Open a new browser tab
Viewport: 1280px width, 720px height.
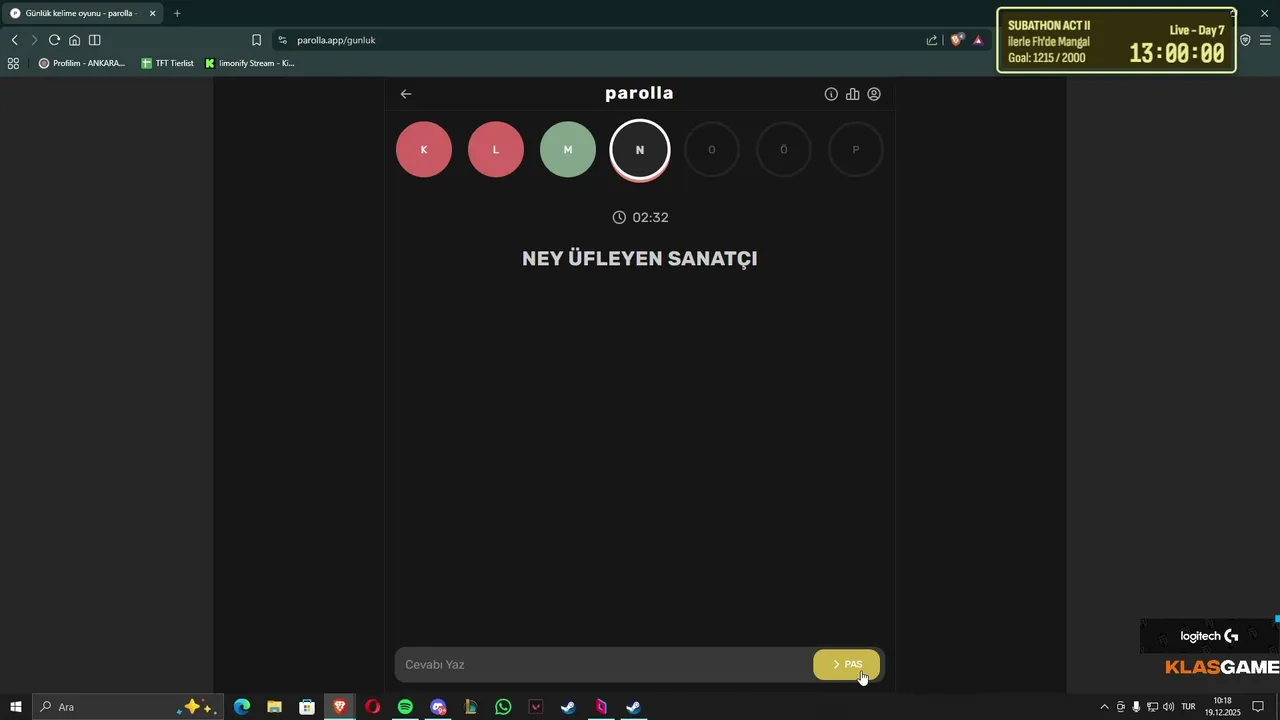[177, 13]
